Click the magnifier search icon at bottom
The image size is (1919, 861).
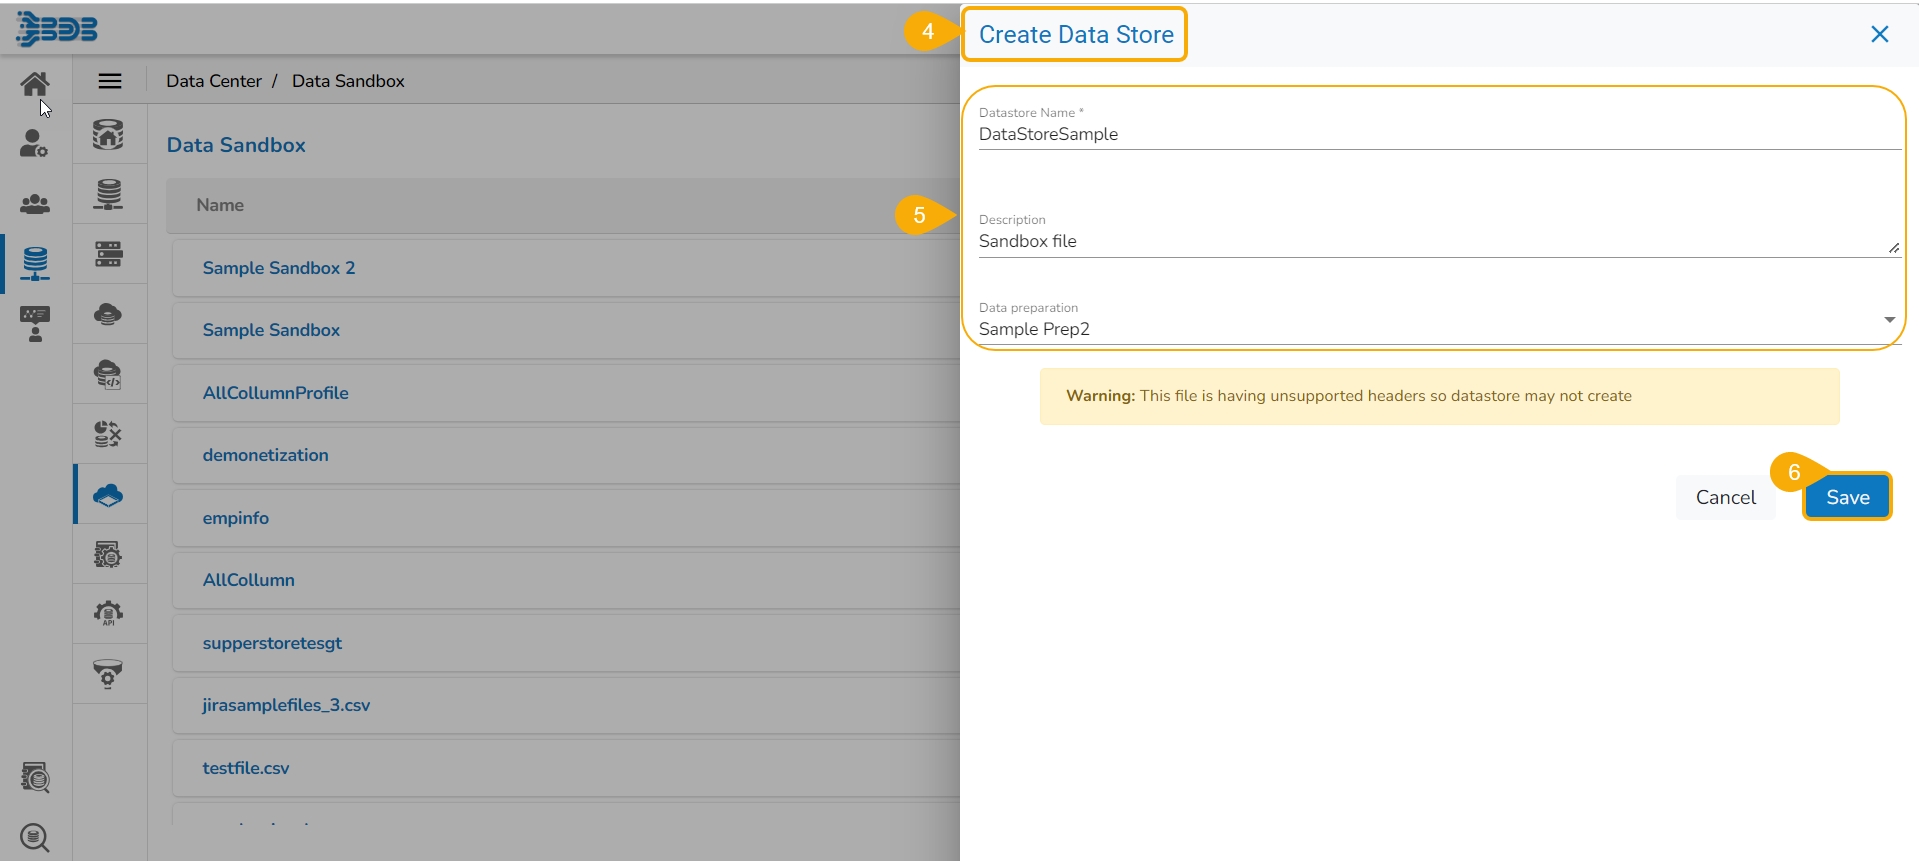coord(35,837)
